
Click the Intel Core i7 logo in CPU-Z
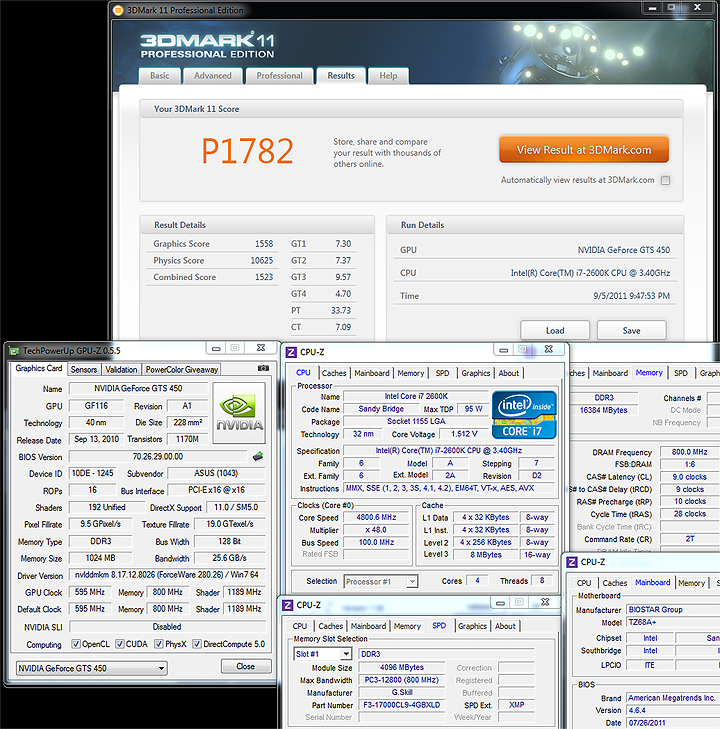(524, 415)
